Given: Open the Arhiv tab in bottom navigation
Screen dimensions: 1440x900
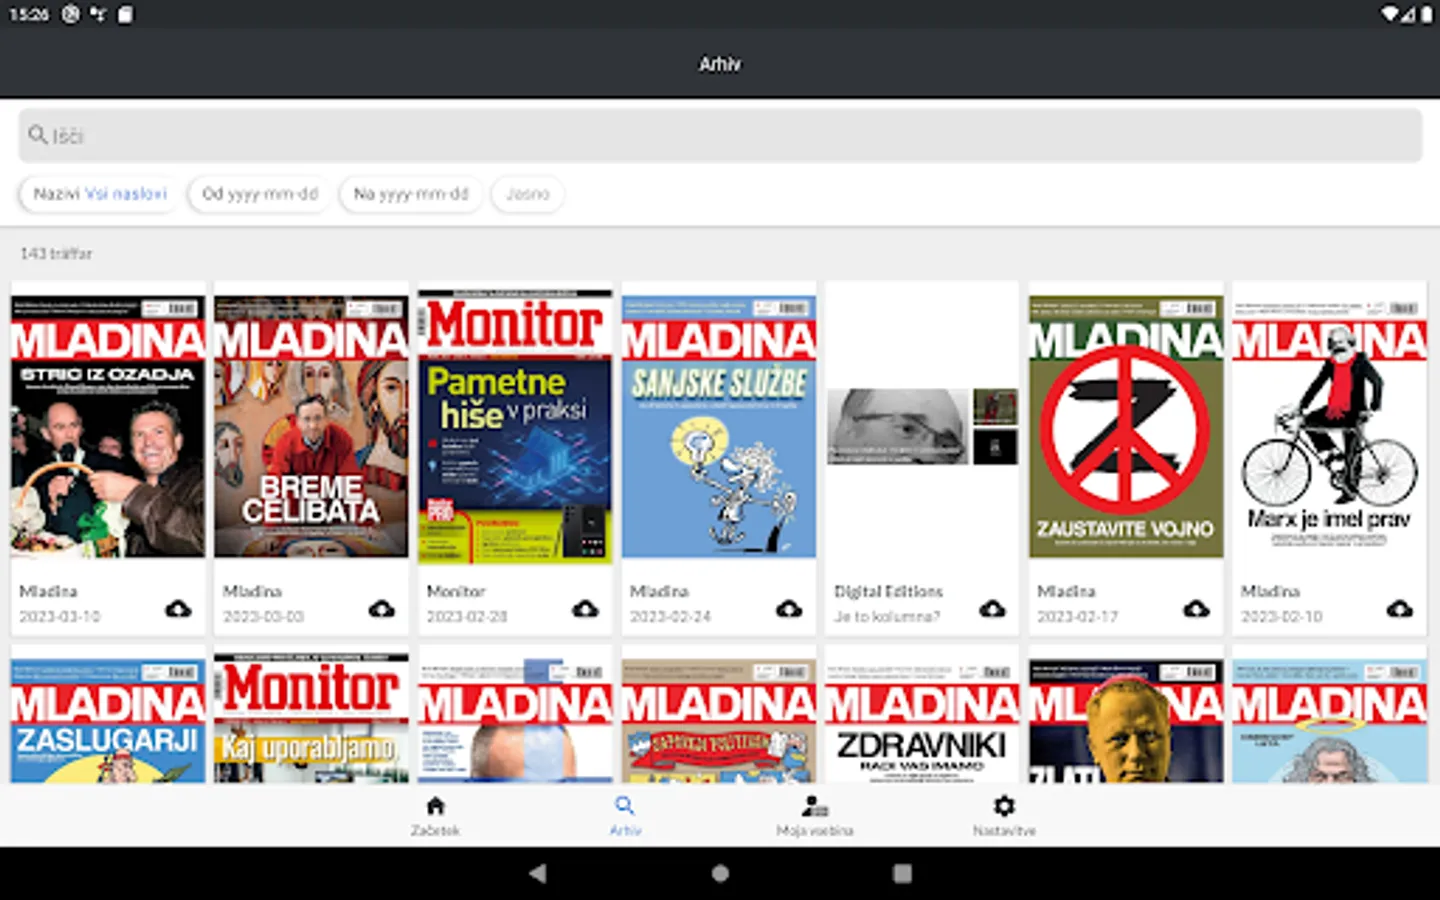Looking at the screenshot, I should (x=625, y=816).
